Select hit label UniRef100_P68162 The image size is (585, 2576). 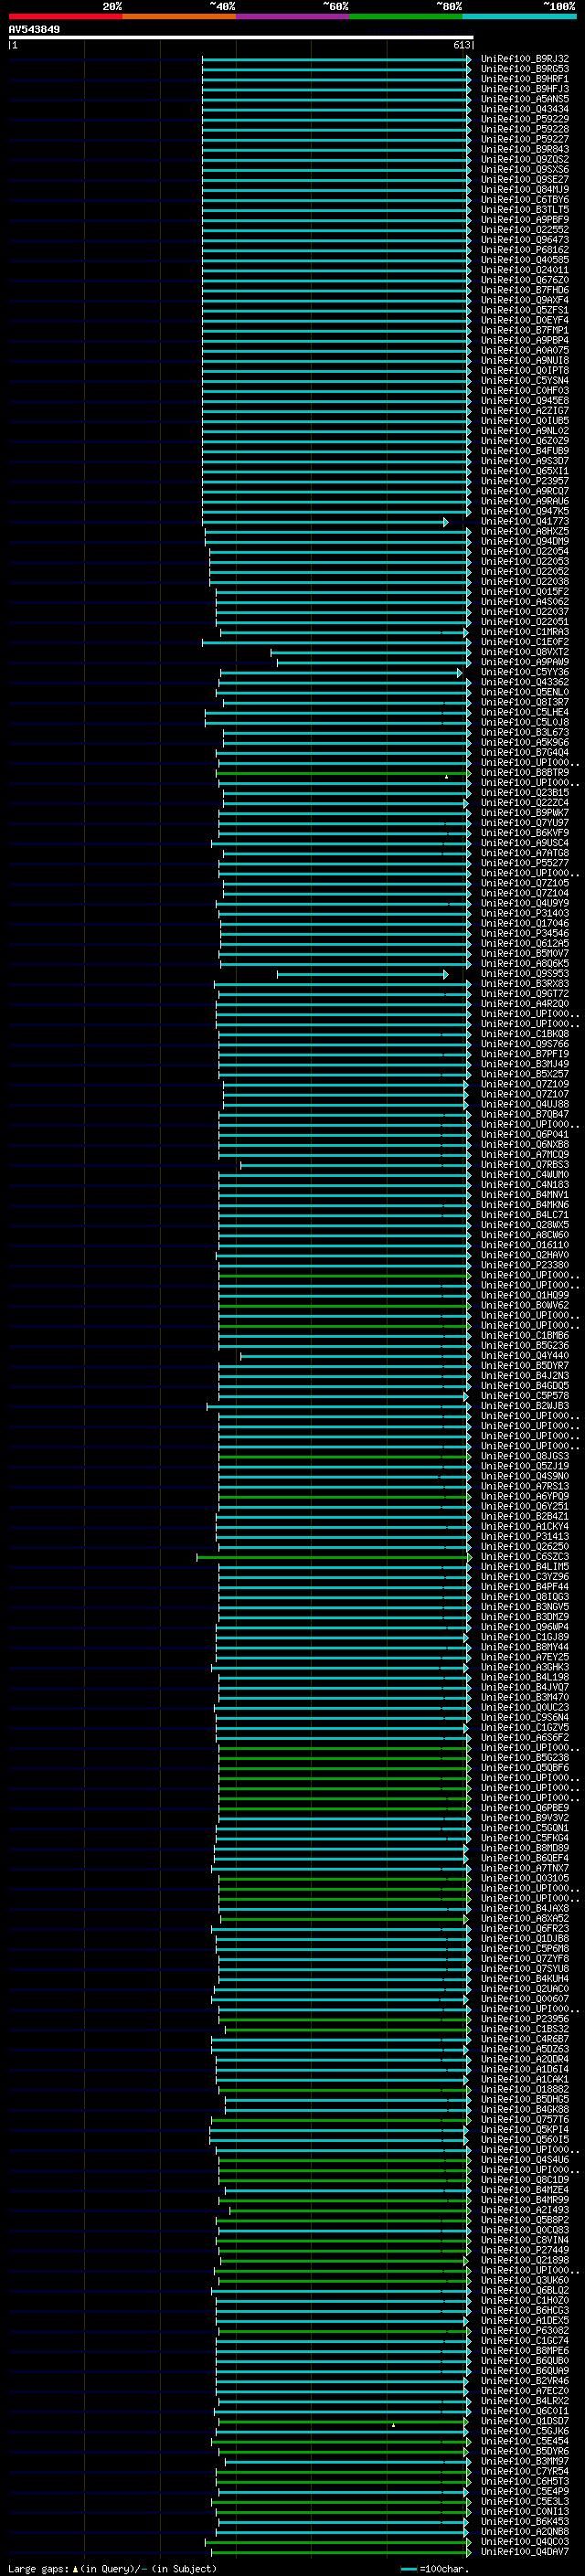click(x=524, y=250)
